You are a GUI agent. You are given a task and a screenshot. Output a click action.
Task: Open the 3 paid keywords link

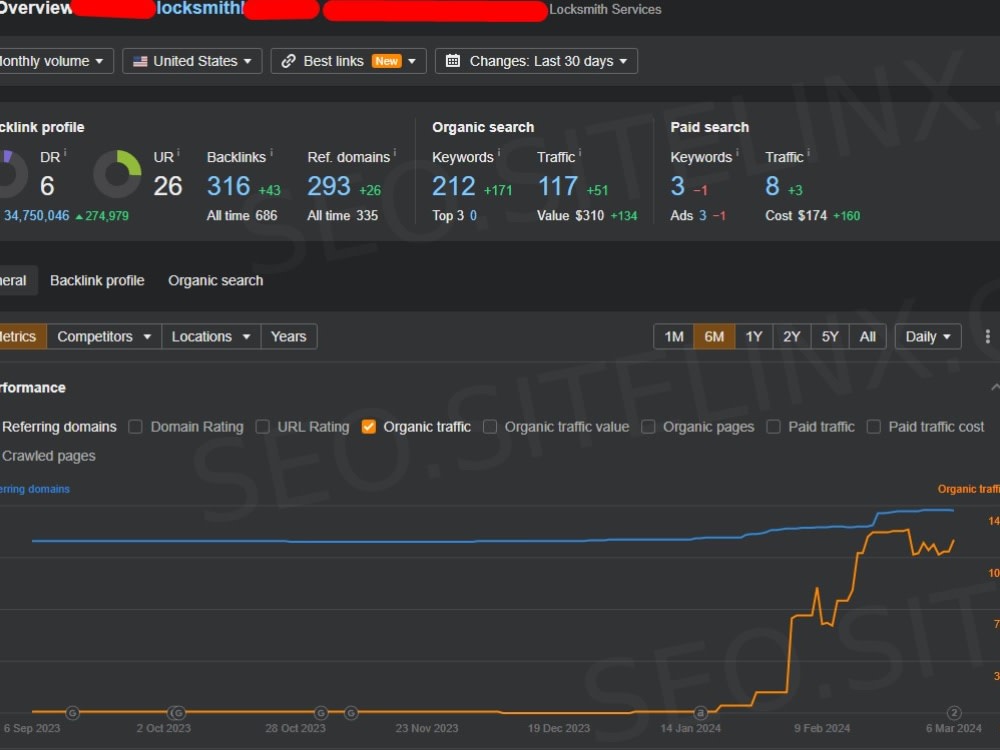click(x=677, y=186)
